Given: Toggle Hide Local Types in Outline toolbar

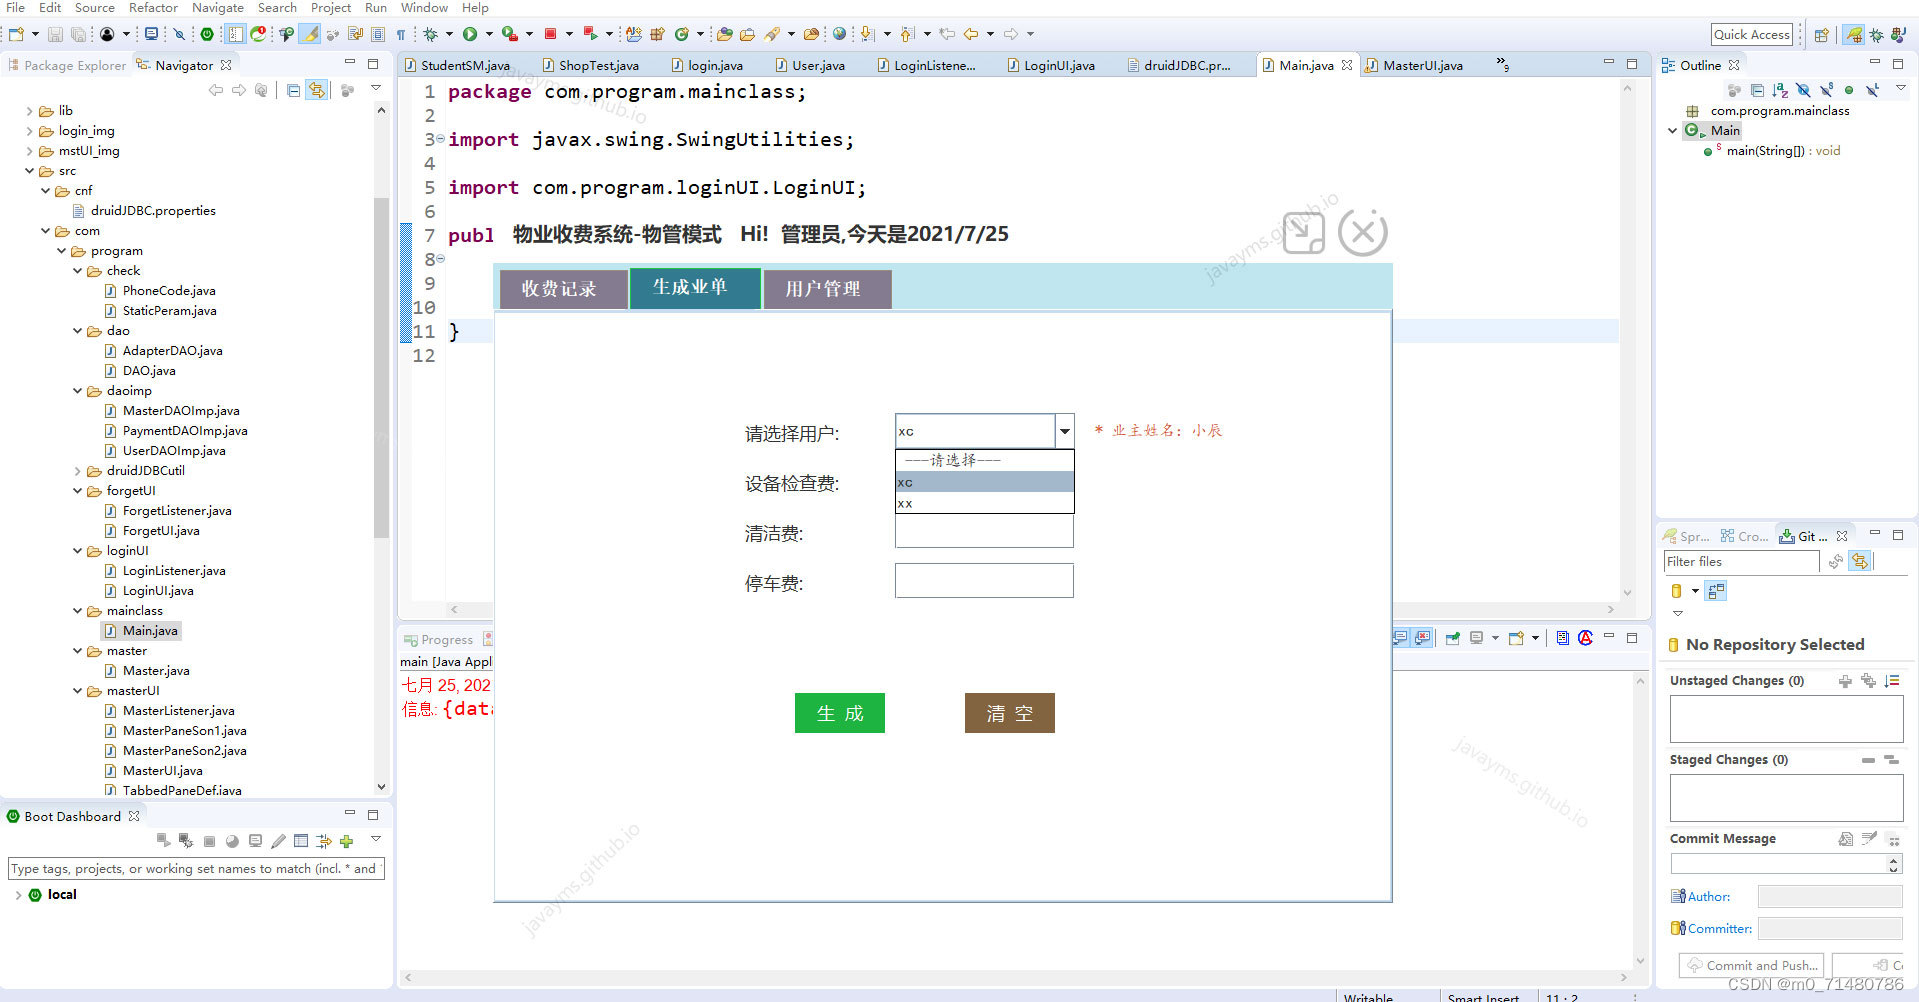Looking at the screenshot, I should (x=1872, y=90).
